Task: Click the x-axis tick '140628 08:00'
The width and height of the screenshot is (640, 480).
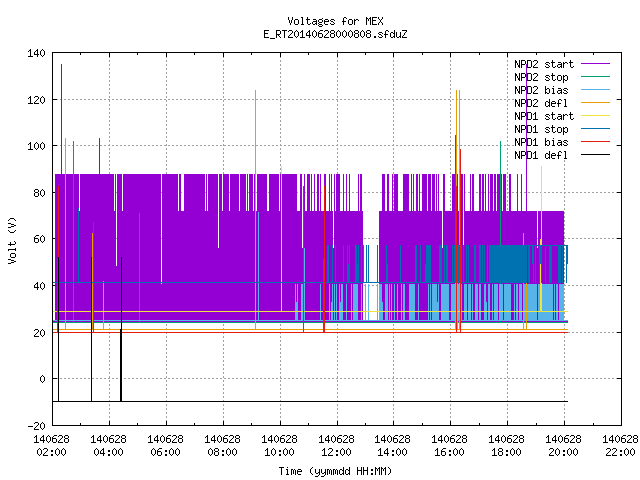Action: tap(222, 446)
